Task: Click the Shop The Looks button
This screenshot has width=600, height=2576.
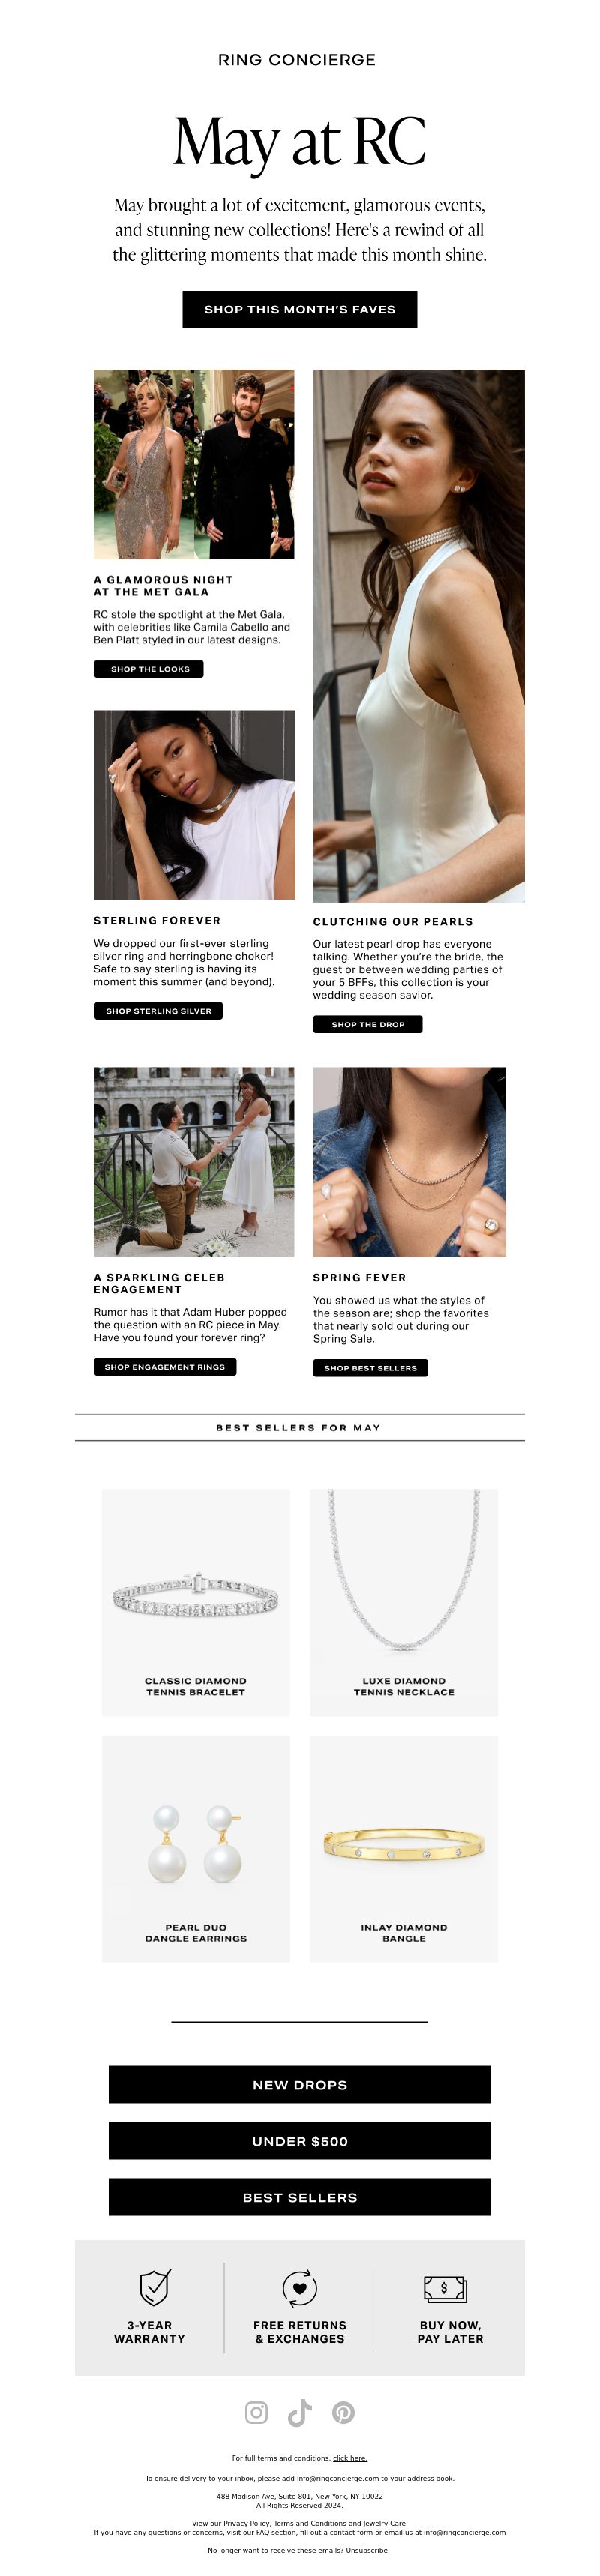Action: [x=149, y=669]
